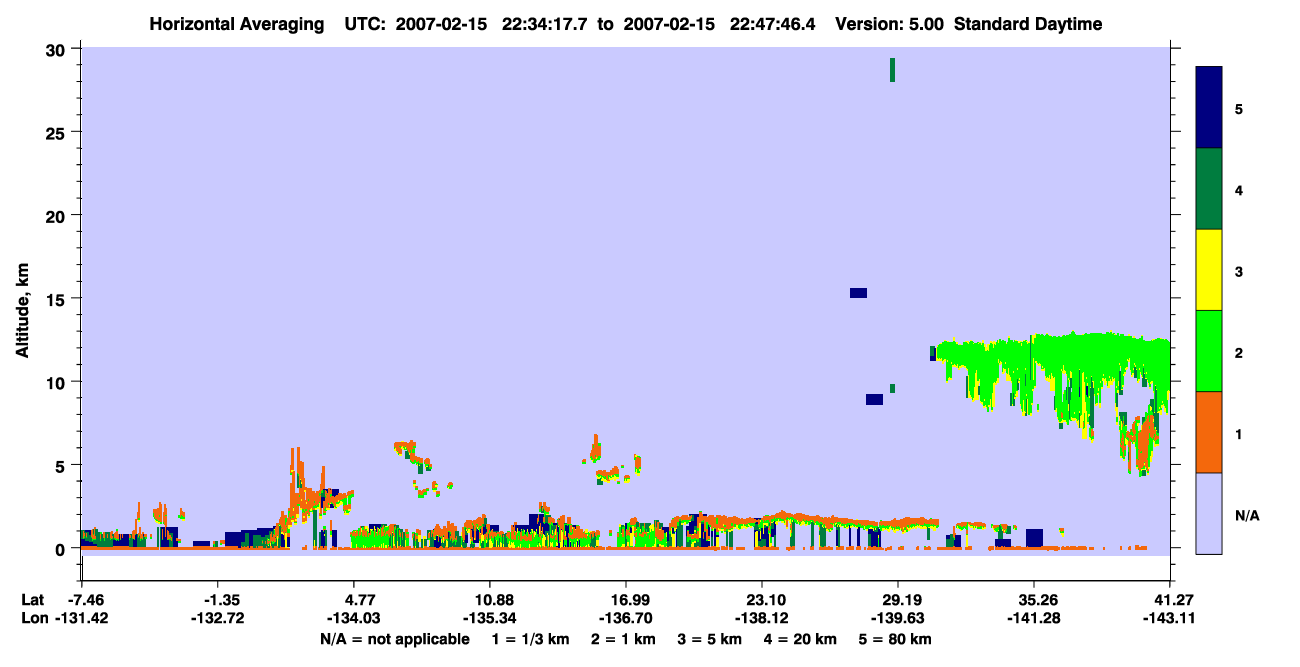The image size is (1300, 667).
Task: Click the longitude value -135.34
Action: (490, 619)
